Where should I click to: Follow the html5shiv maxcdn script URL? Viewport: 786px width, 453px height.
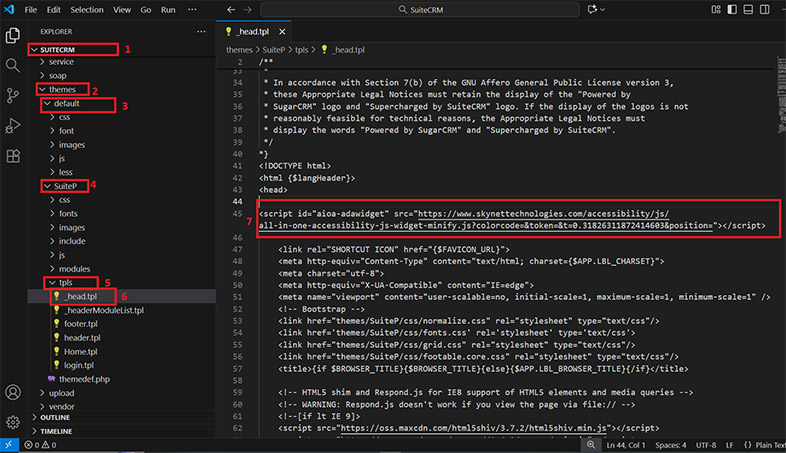pyautogui.click(x=473, y=428)
